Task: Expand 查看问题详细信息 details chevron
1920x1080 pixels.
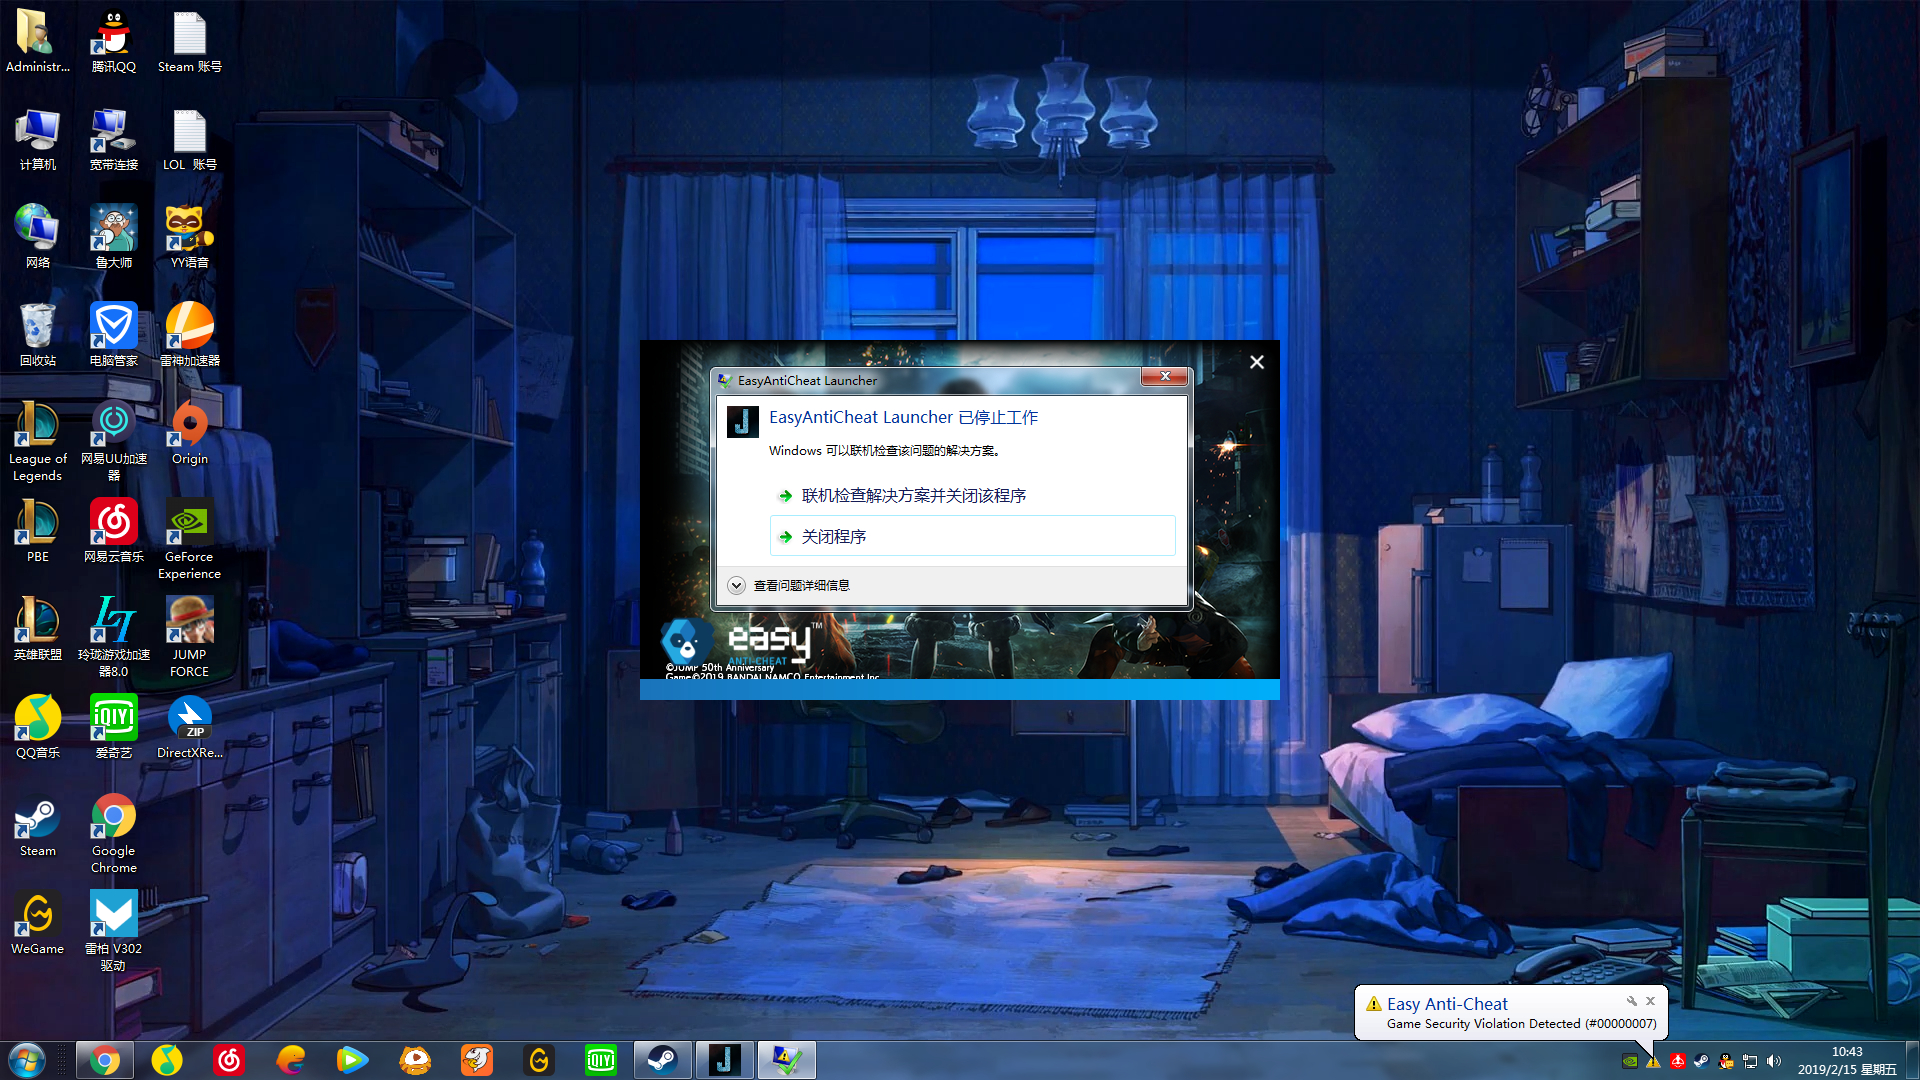Action: pyautogui.click(x=737, y=586)
